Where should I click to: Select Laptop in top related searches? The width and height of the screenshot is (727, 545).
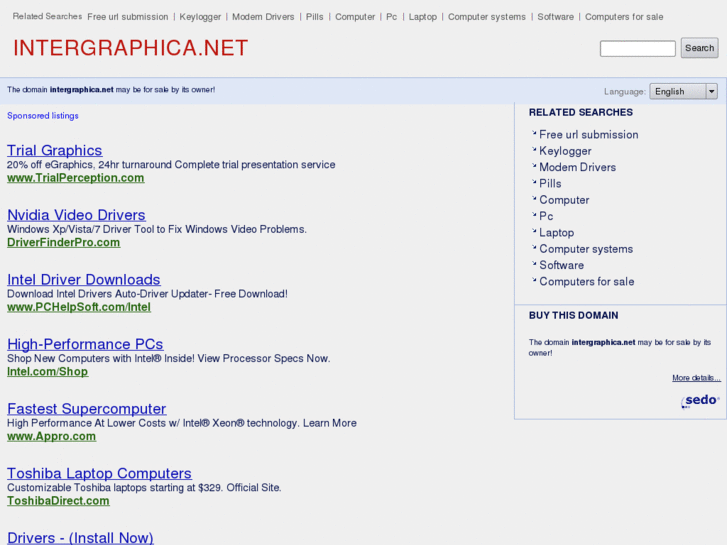pos(423,17)
